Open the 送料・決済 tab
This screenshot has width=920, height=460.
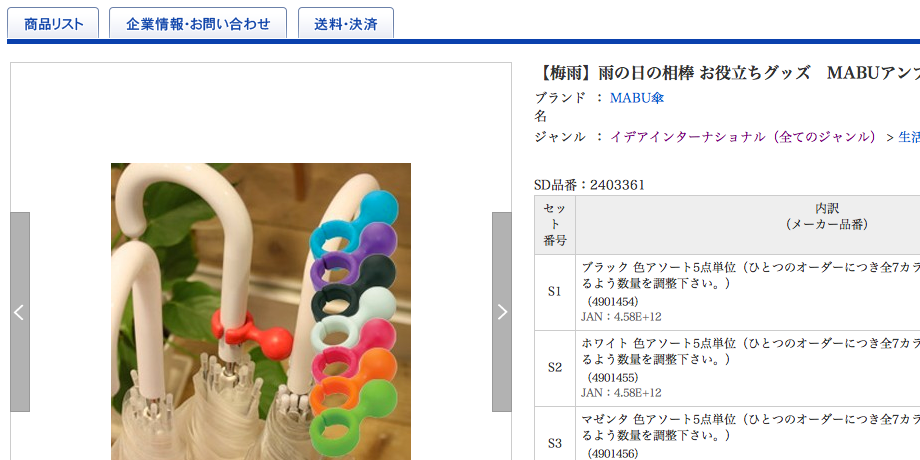(x=346, y=24)
